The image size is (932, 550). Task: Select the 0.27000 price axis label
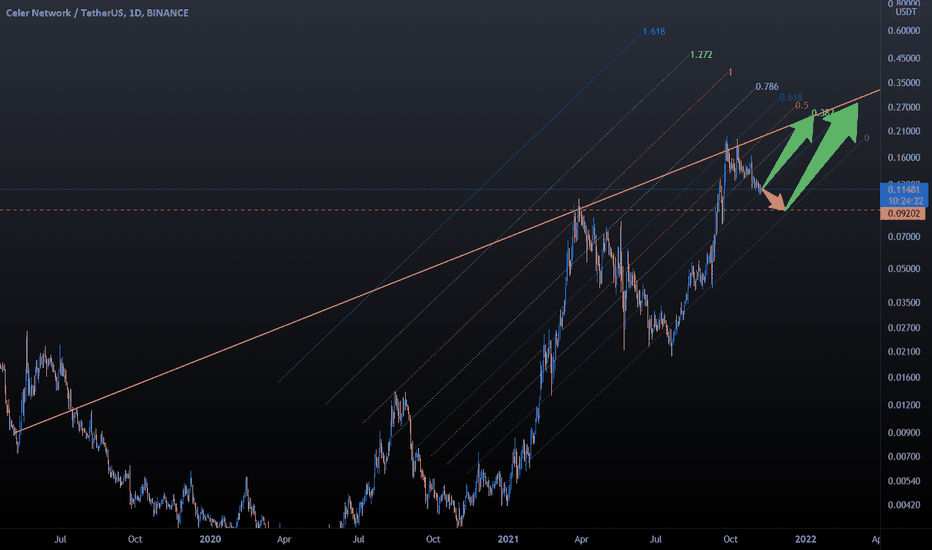pyautogui.click(x=903, y=108)
